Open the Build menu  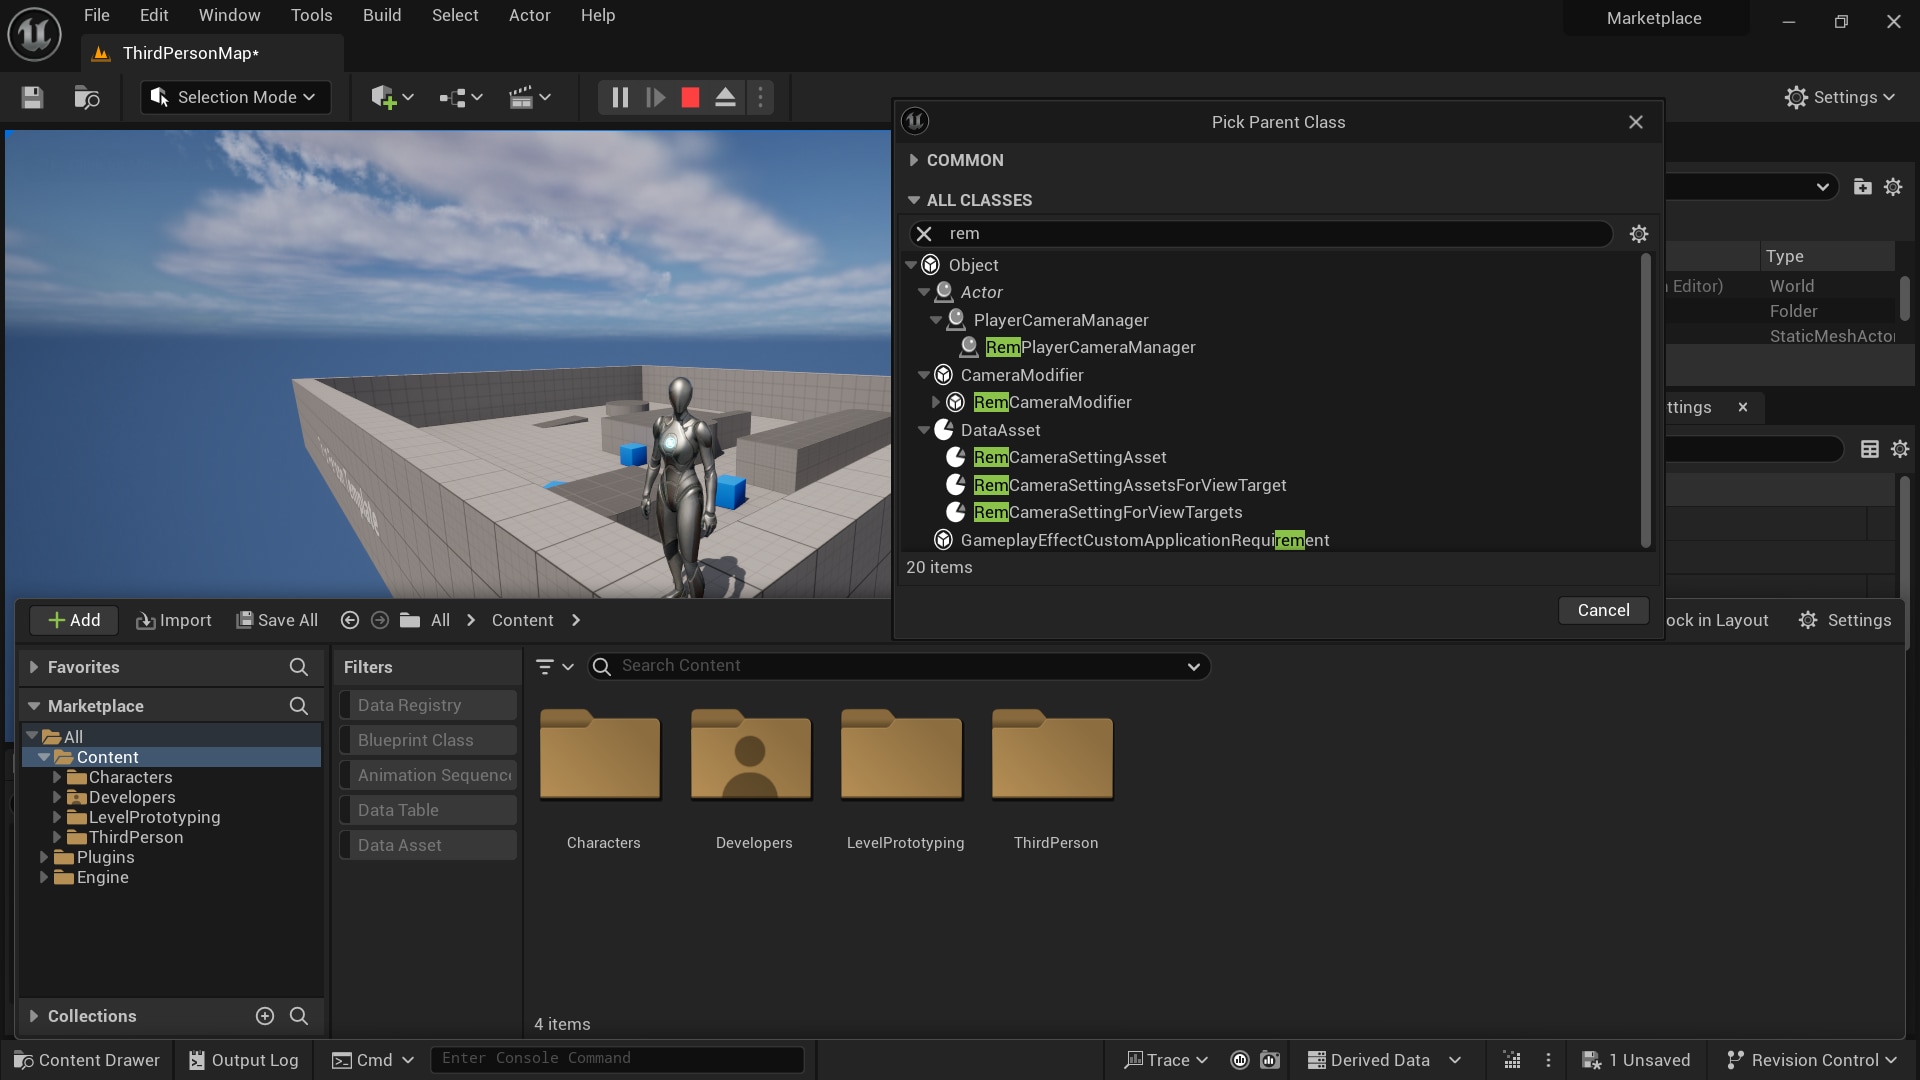pos(381,15)
